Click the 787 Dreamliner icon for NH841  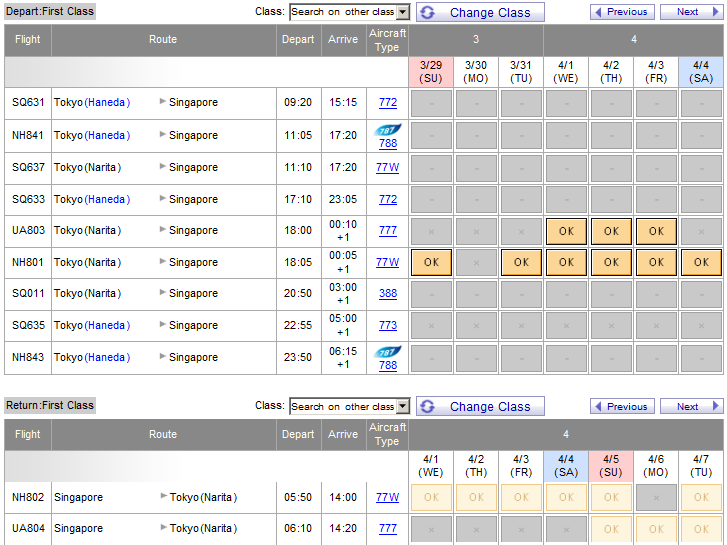pyautogui.click(x=387, y=129)
